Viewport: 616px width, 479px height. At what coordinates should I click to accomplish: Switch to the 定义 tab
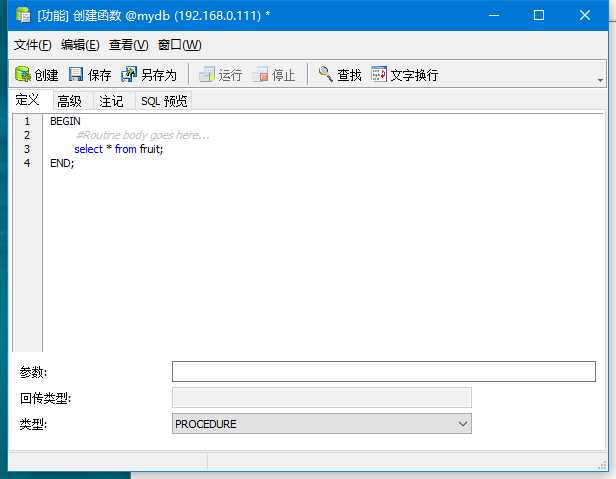tap(27, 100)
